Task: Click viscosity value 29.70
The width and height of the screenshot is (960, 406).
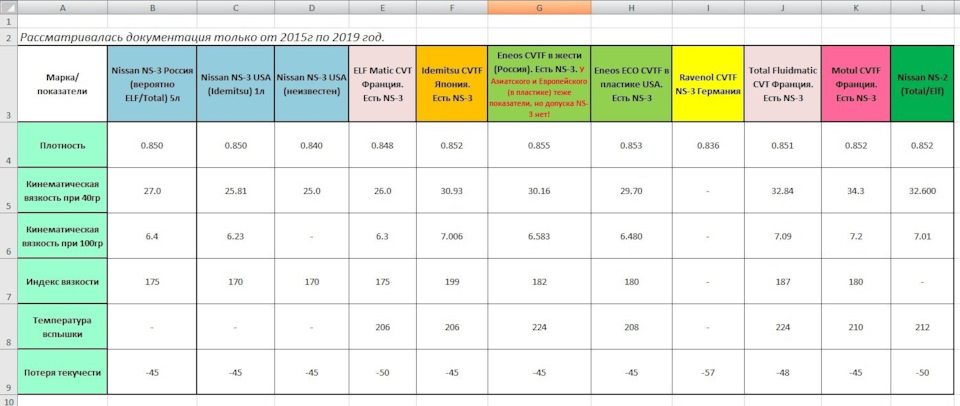Action: pyautogui.click(x=631, y=190)
